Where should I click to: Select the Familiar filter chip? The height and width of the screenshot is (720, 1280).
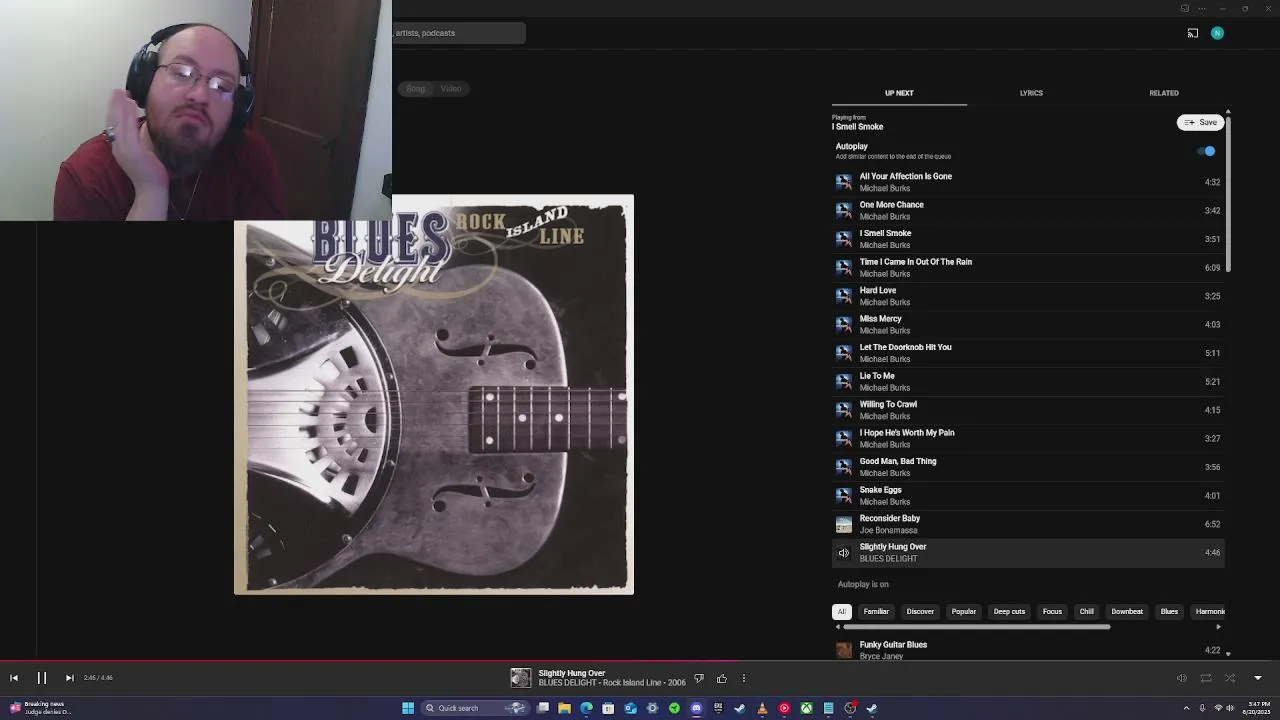click(876, 612)
